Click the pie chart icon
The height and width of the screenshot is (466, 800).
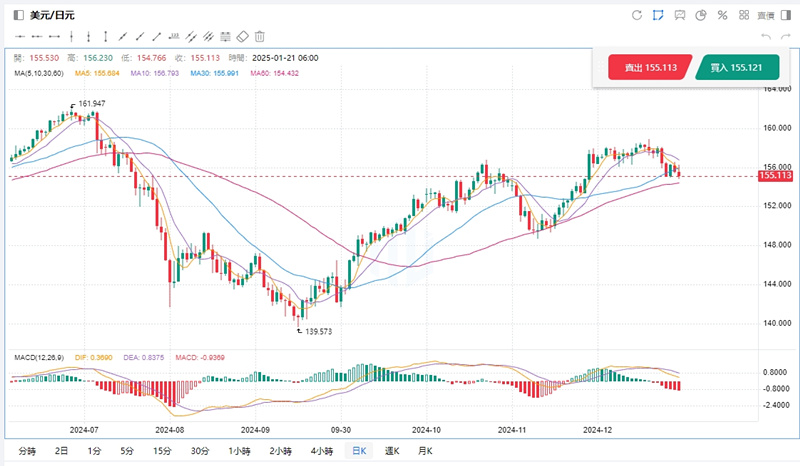pyautogui.click(x=701, y=15)
